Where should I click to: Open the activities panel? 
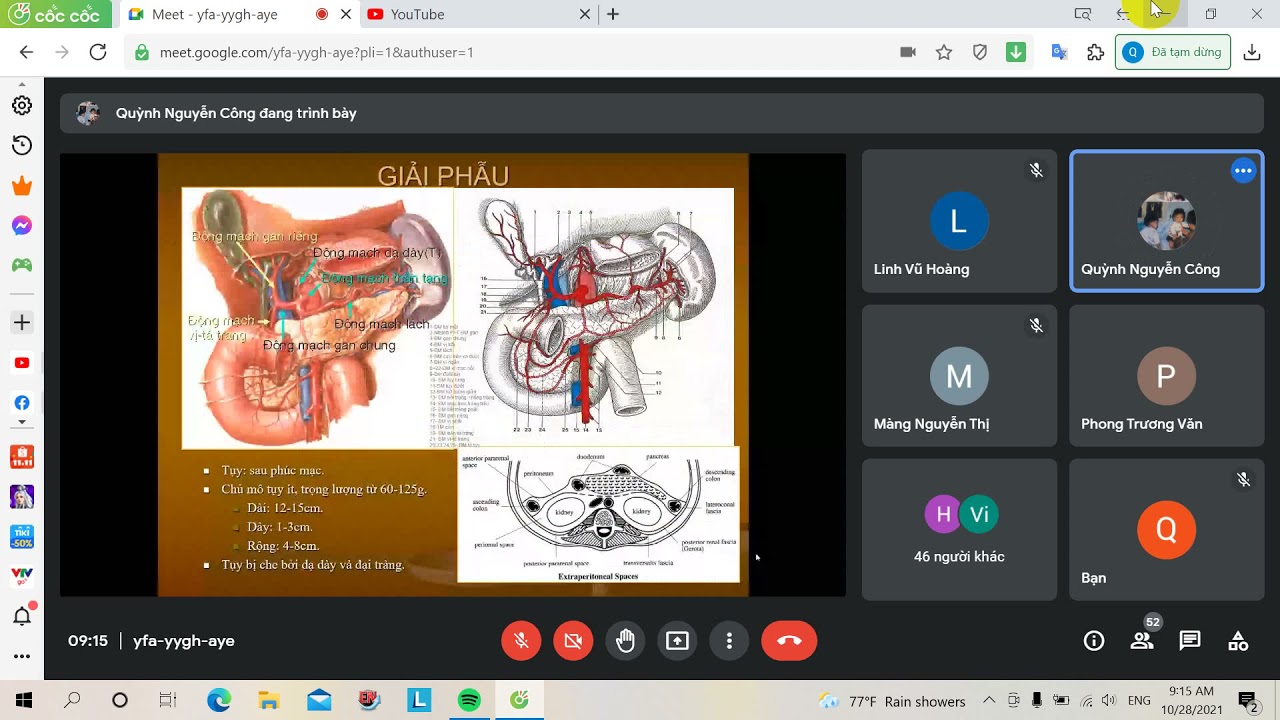click(x=1238, y=641)
